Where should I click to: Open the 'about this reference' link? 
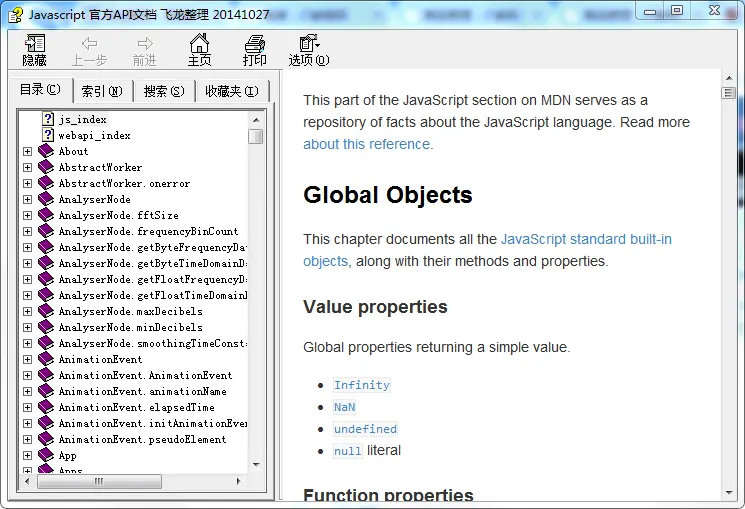tap(367, 144)
